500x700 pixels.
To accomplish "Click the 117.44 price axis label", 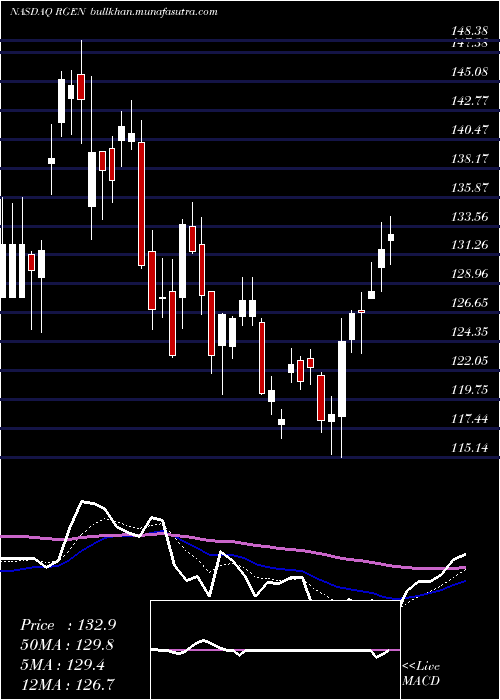I will 469,419.
